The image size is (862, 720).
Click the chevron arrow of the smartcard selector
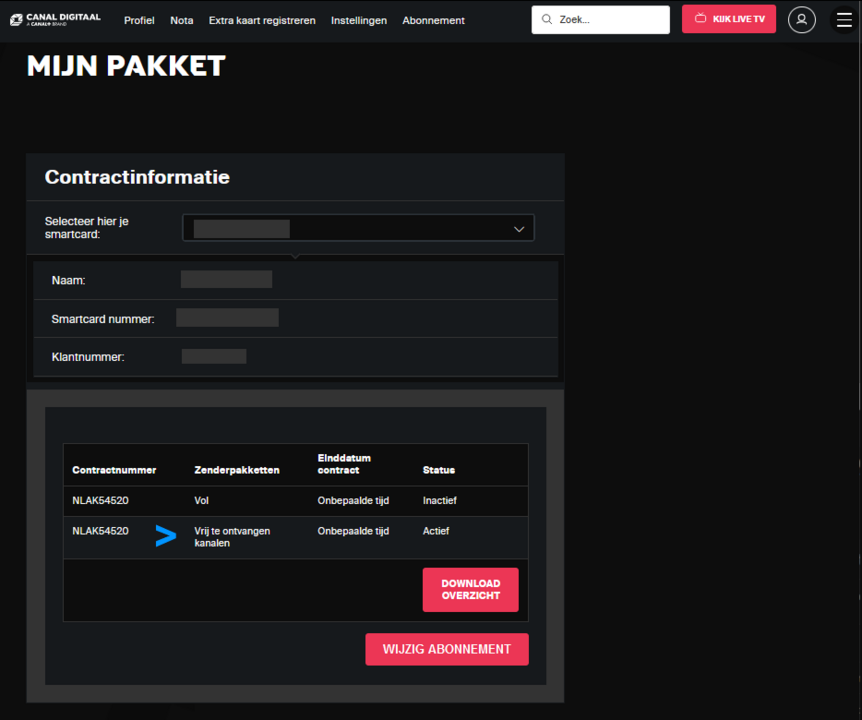[519, 229]
